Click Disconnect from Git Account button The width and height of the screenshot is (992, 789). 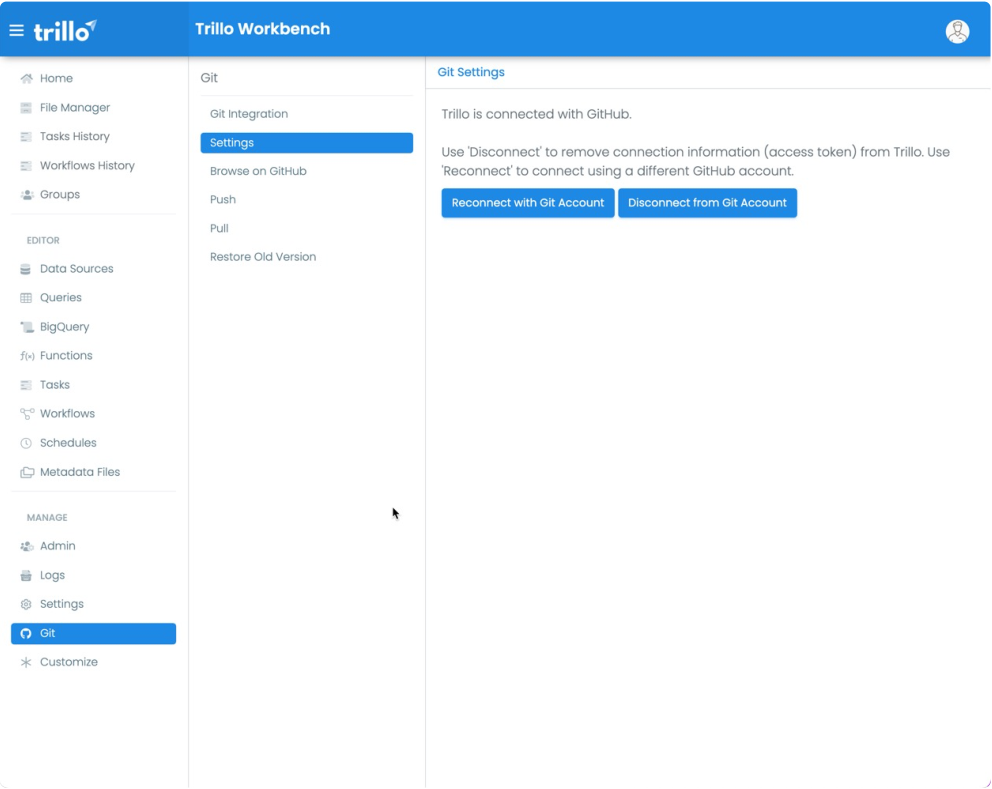tap(707, 203)
